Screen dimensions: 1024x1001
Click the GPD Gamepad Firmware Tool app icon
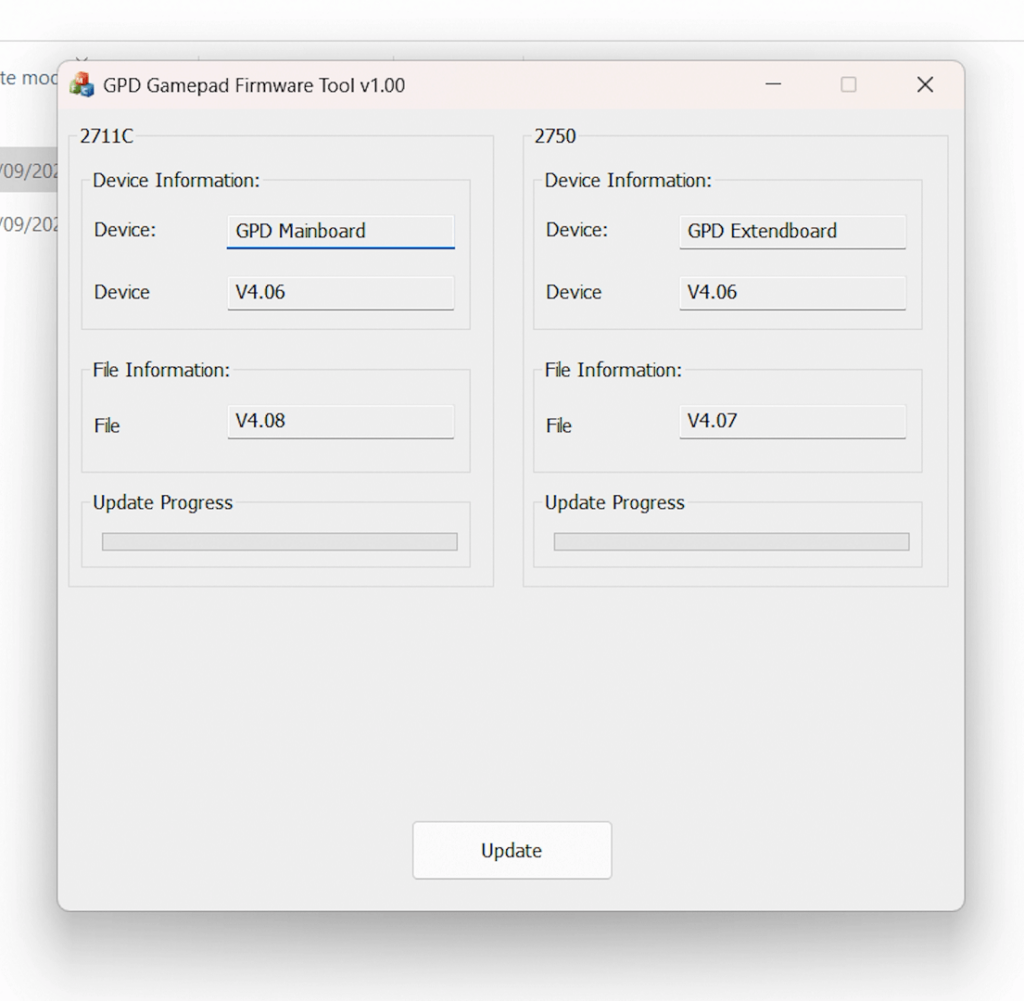click(x=82, y=85)
